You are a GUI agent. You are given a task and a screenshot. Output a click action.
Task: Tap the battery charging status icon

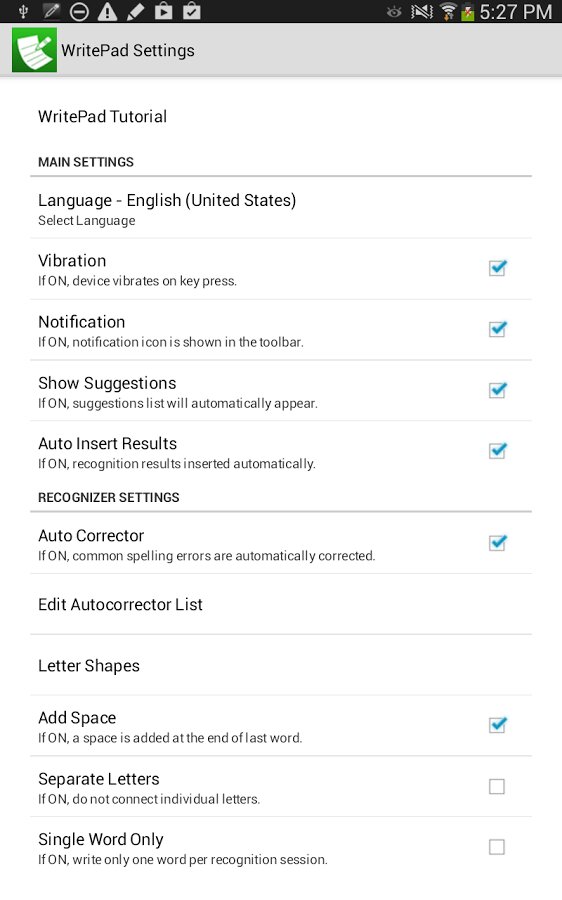tap(467, 11)
